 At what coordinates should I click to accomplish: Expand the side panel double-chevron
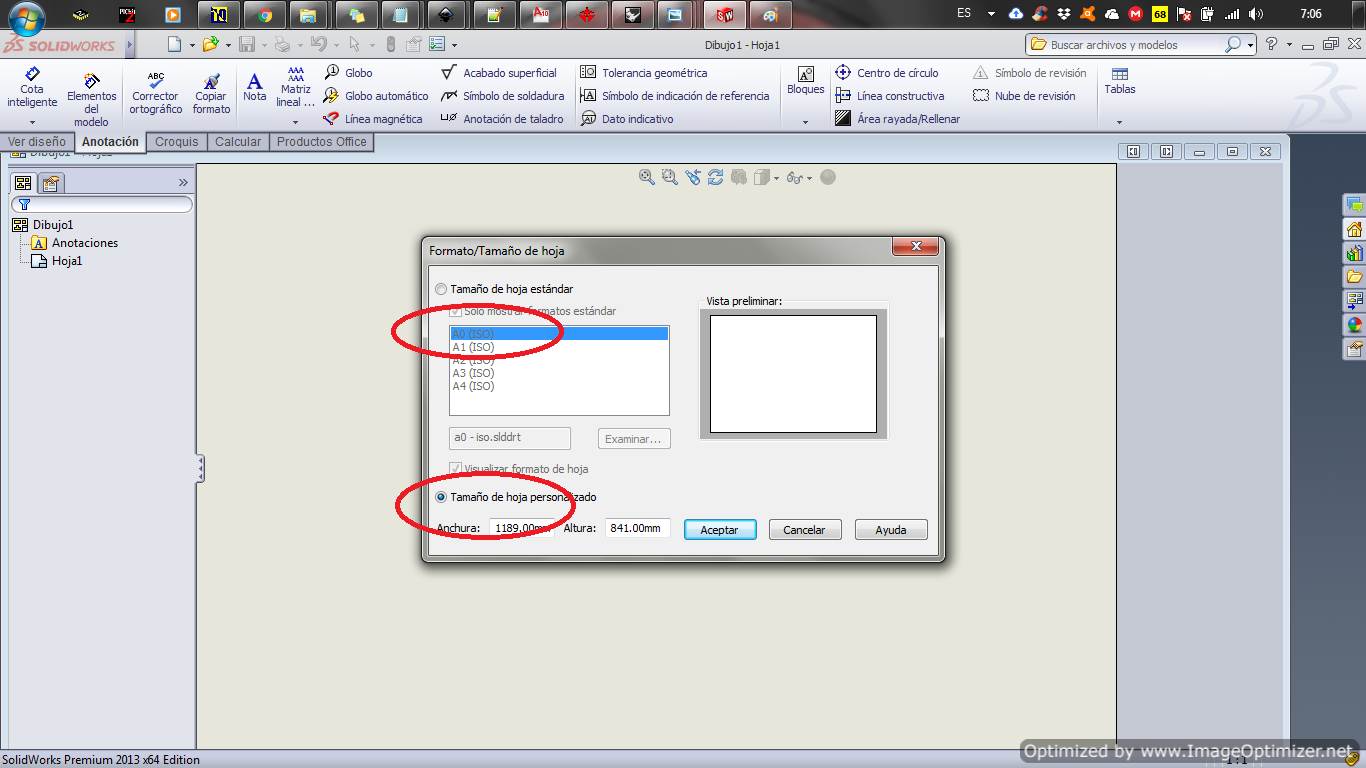(183, 182)
